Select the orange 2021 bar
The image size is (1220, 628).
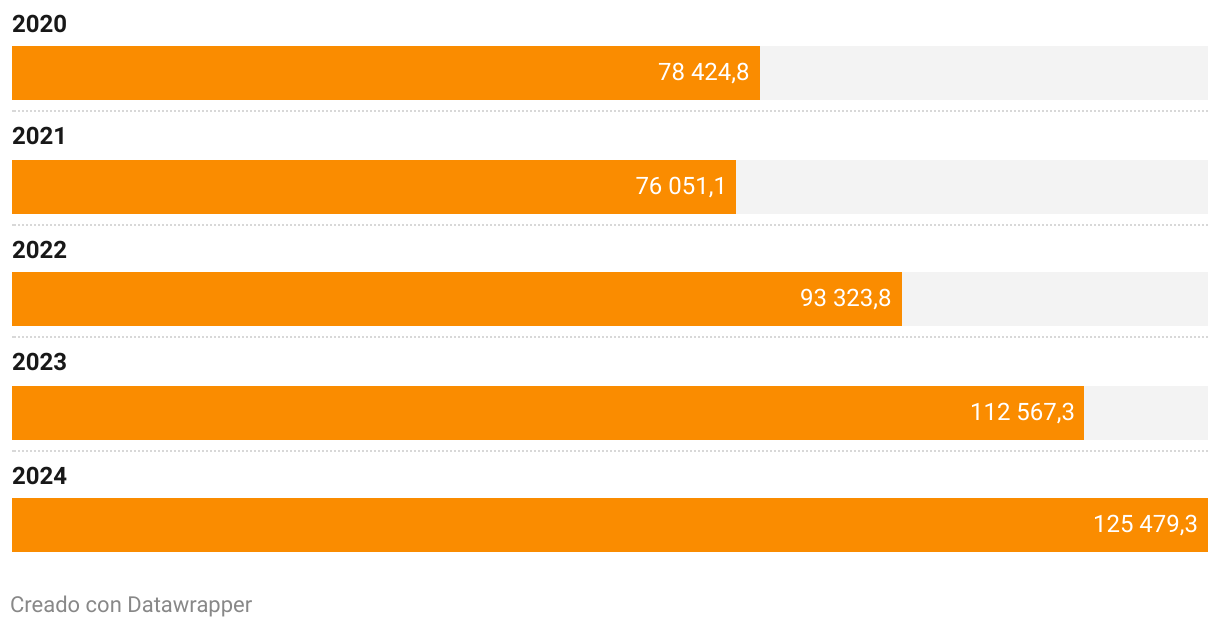click(374, 187)
